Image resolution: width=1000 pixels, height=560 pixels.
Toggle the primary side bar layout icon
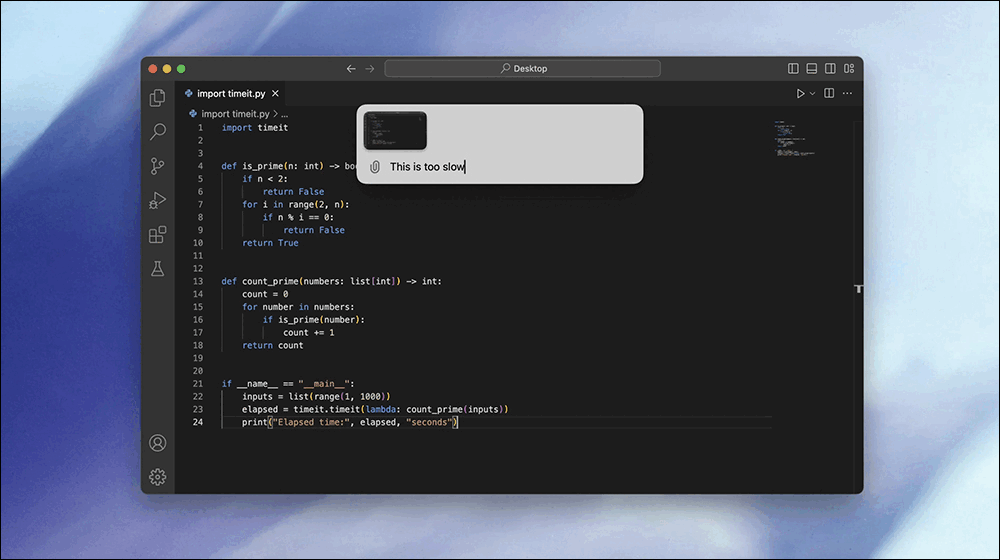793,68
